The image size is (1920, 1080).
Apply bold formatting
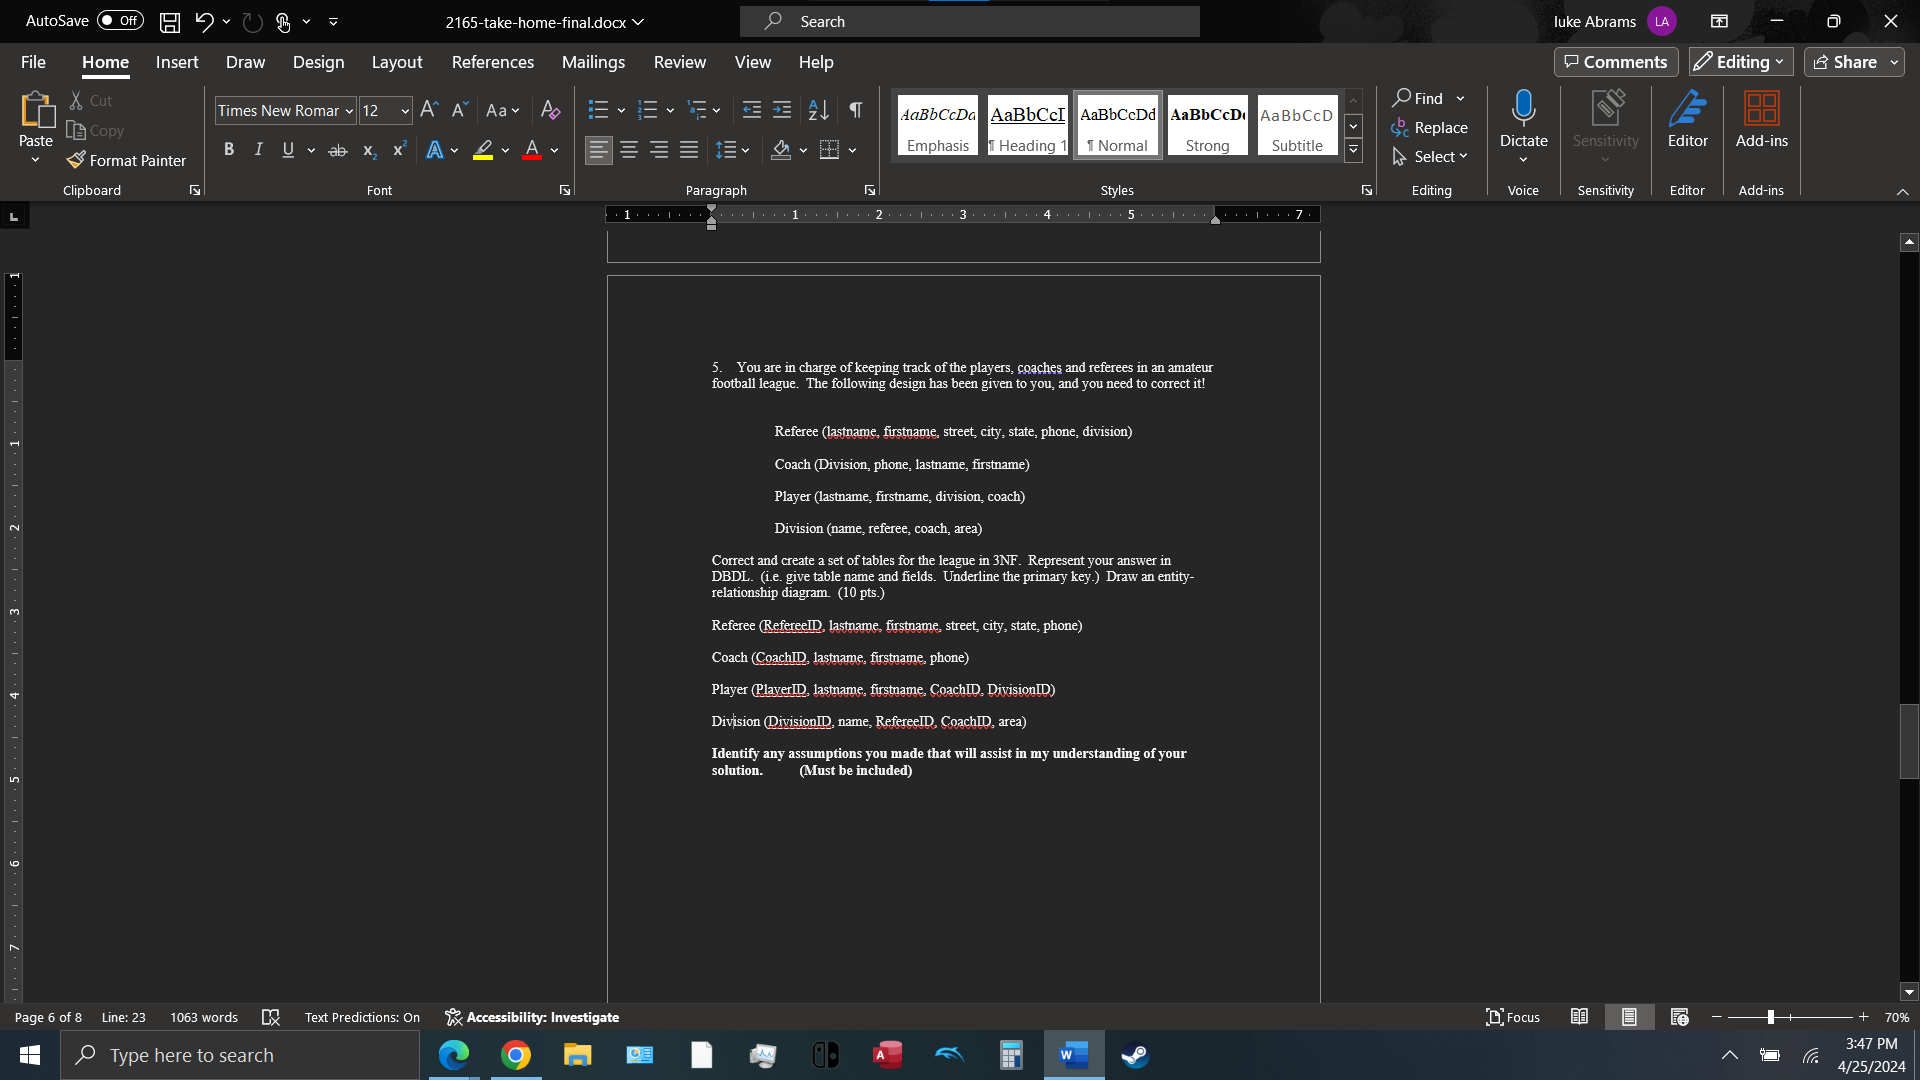pyautogui.click(x=228, y=150)
